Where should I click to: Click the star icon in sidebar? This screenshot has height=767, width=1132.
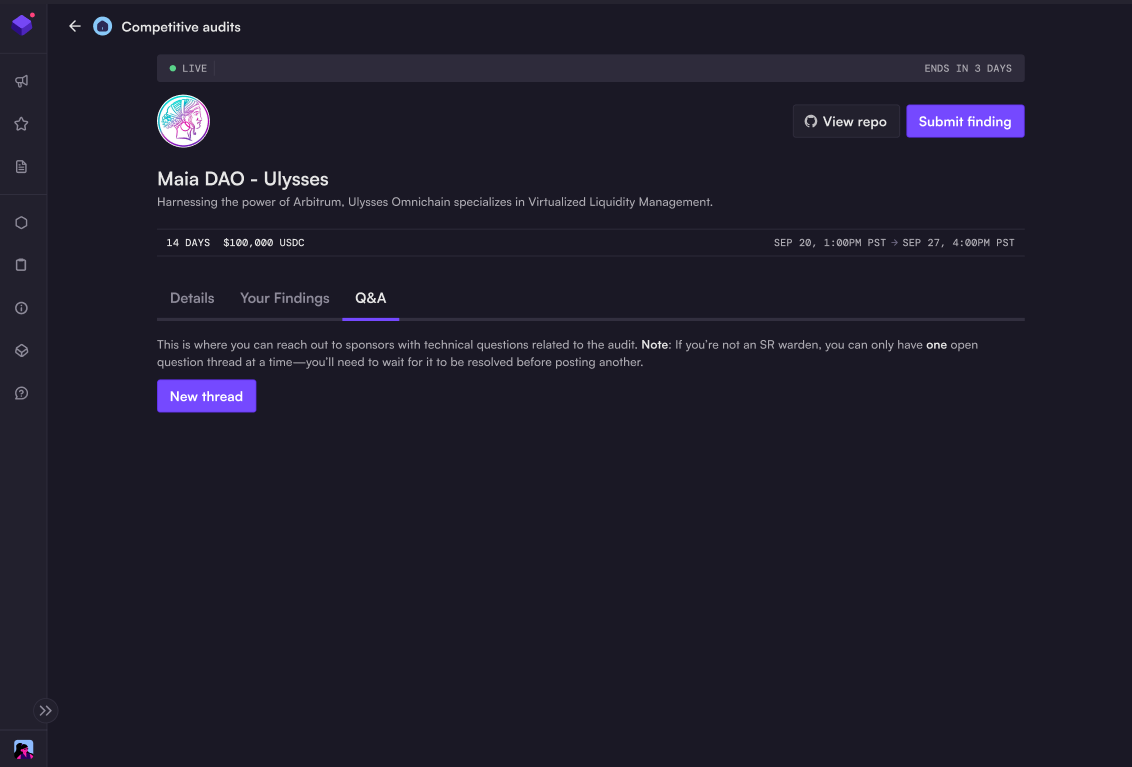[21, 124]
